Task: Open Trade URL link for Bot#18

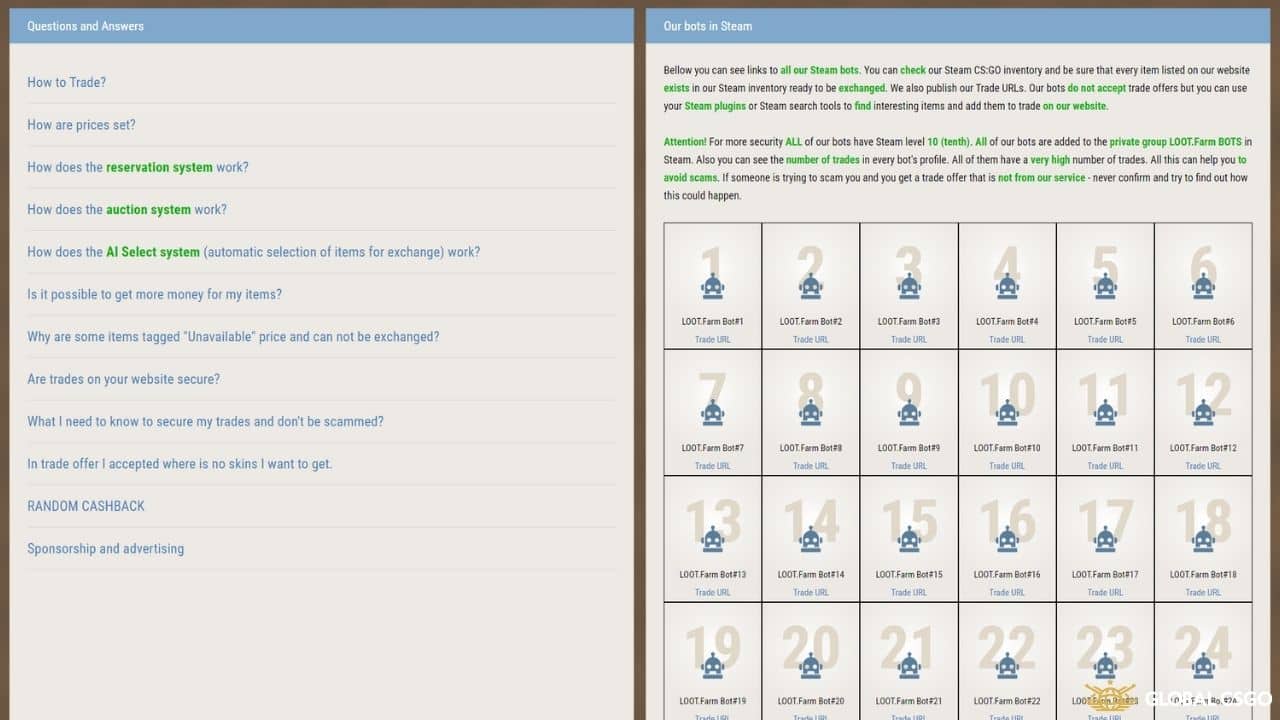Action: (1202, 593)
